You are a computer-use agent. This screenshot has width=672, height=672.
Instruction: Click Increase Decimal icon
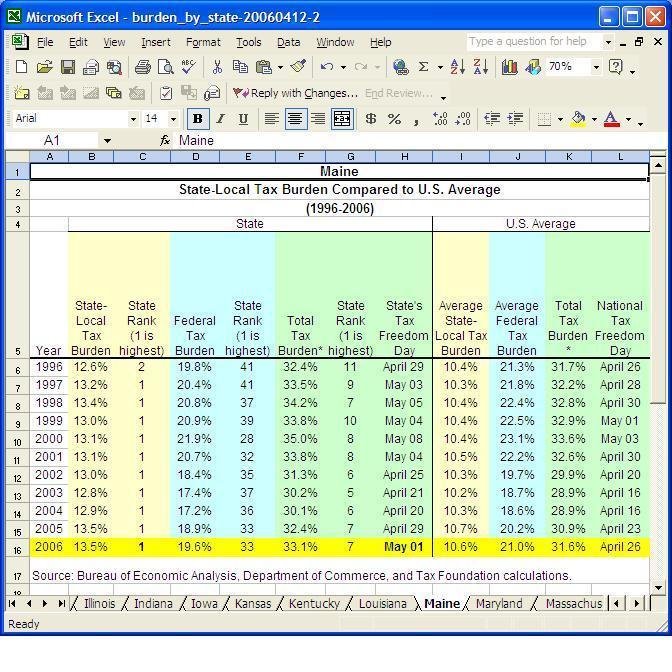point(440,119)
